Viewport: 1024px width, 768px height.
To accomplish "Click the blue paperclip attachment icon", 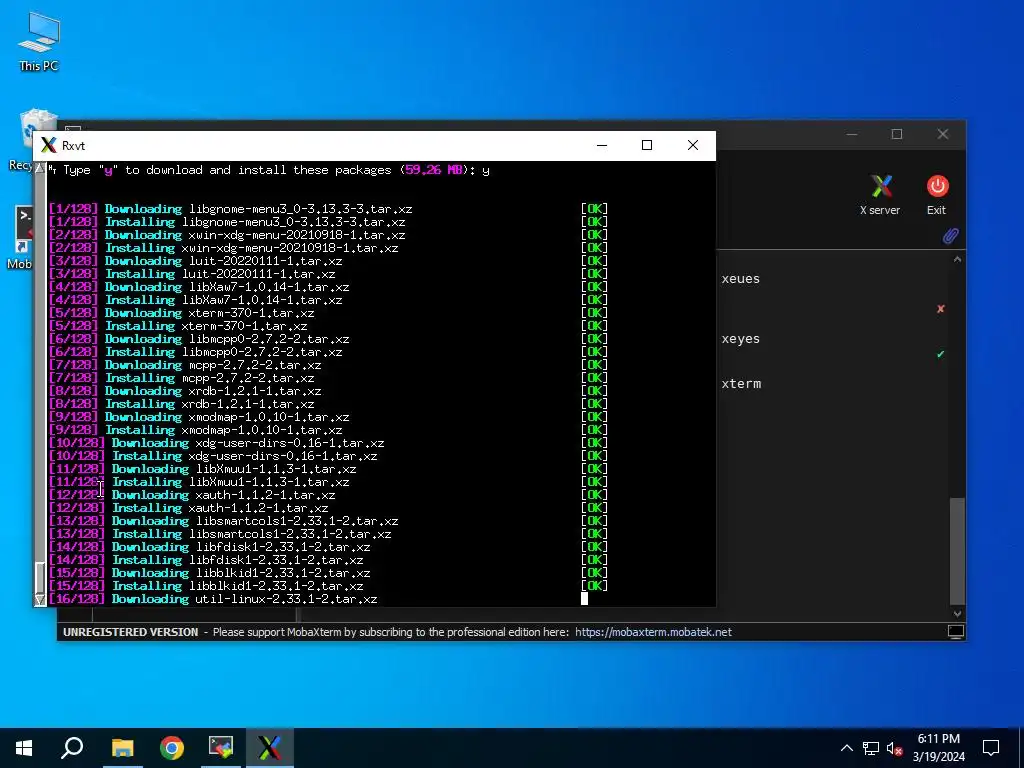I will (950, 236).
